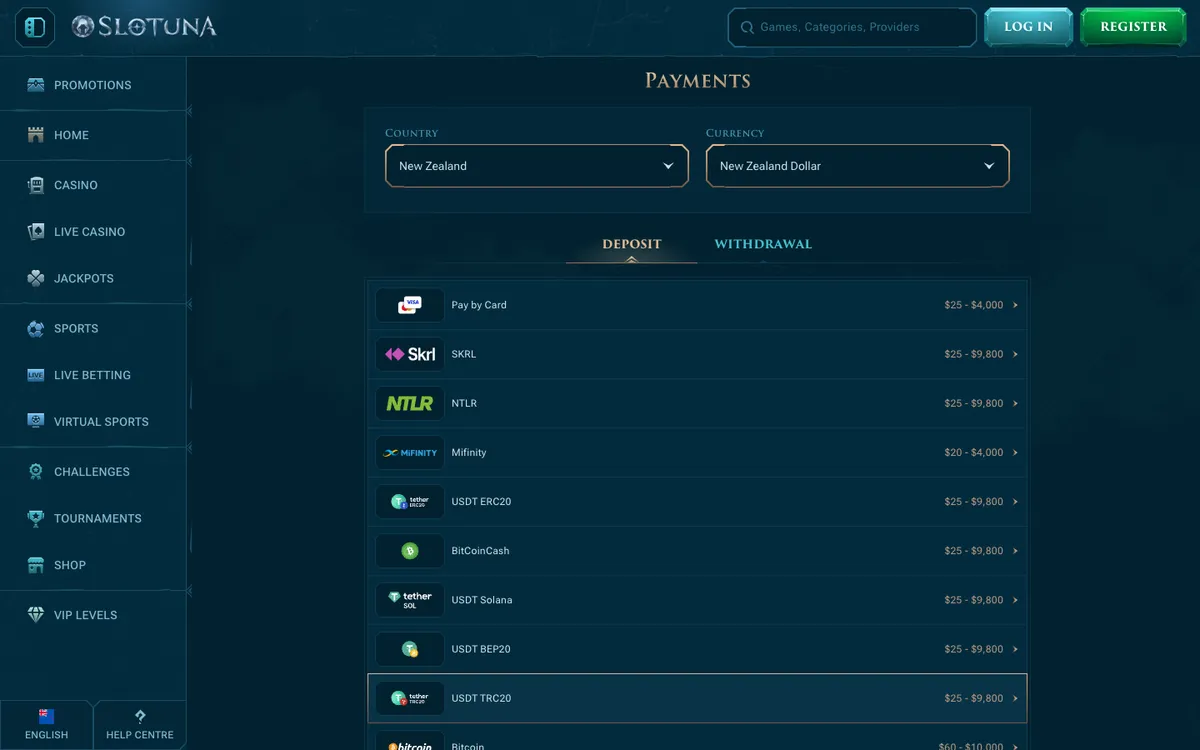Image resolution: width=1200 pixels, height=750 pixels.
Task: Click the games search input field
Action: click(x=852, y=28)
